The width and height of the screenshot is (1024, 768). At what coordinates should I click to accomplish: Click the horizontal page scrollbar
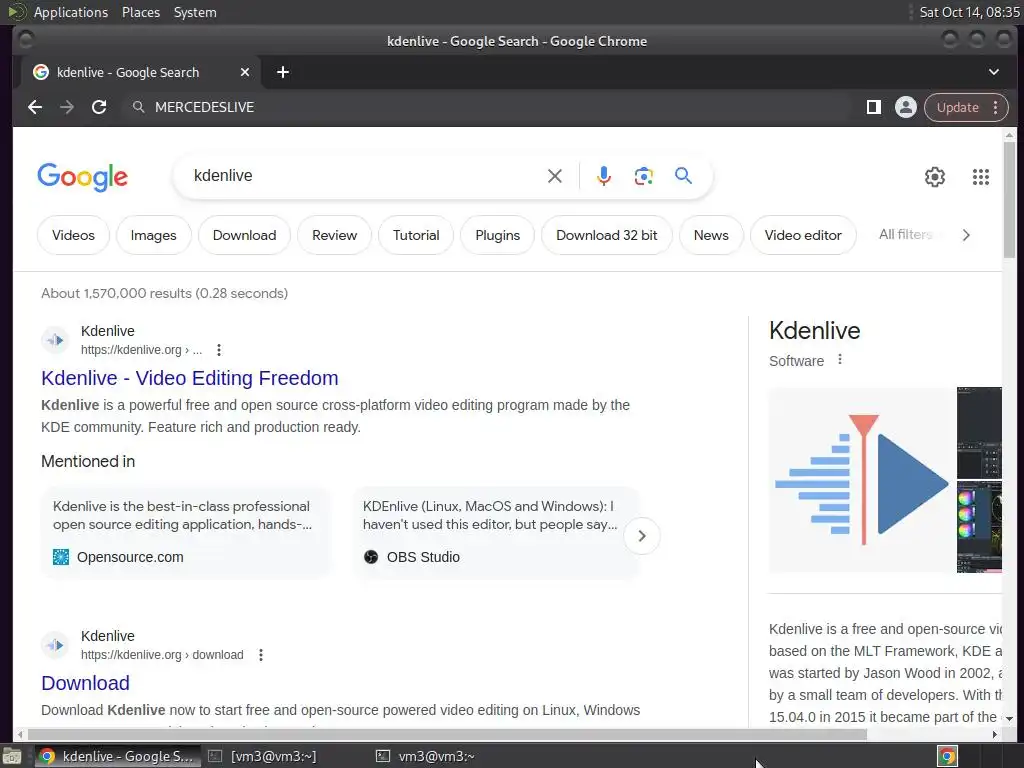click(447, 735)
